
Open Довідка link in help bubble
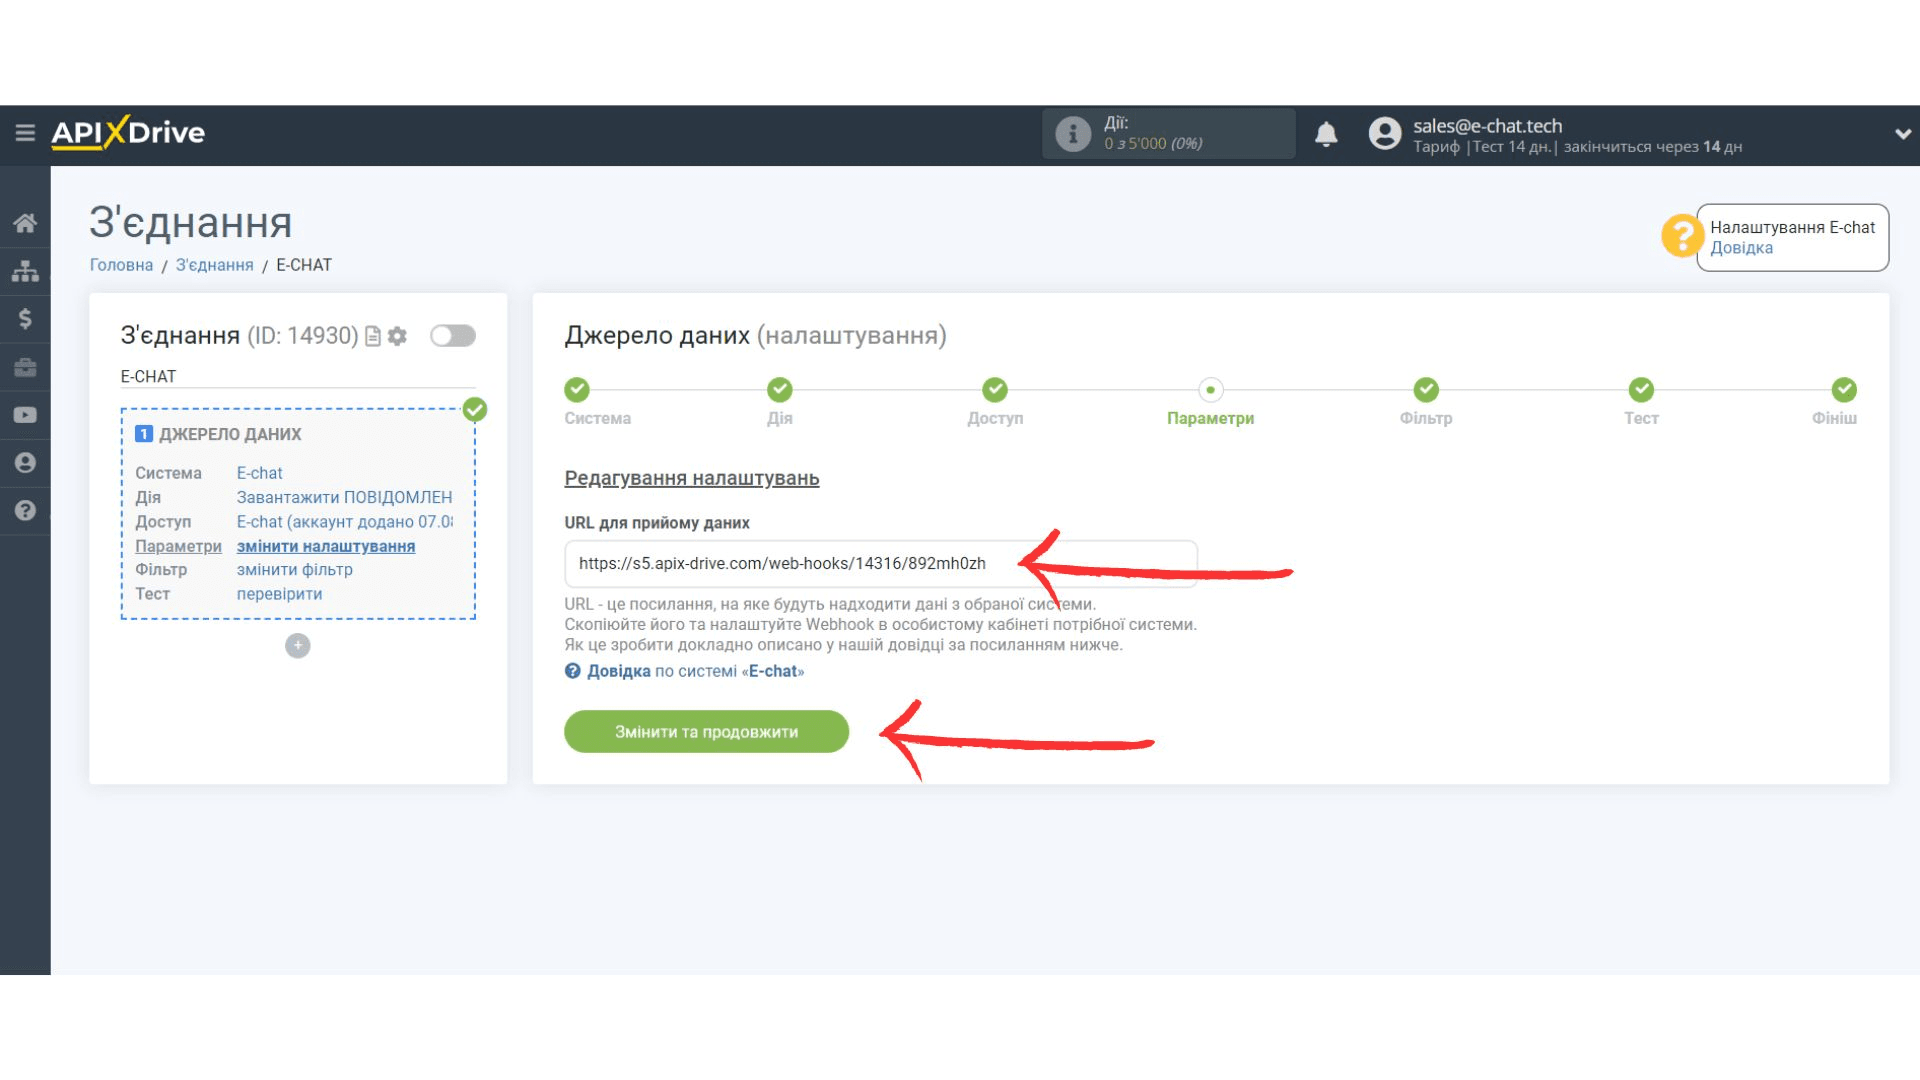click(x=1741, y=248)
